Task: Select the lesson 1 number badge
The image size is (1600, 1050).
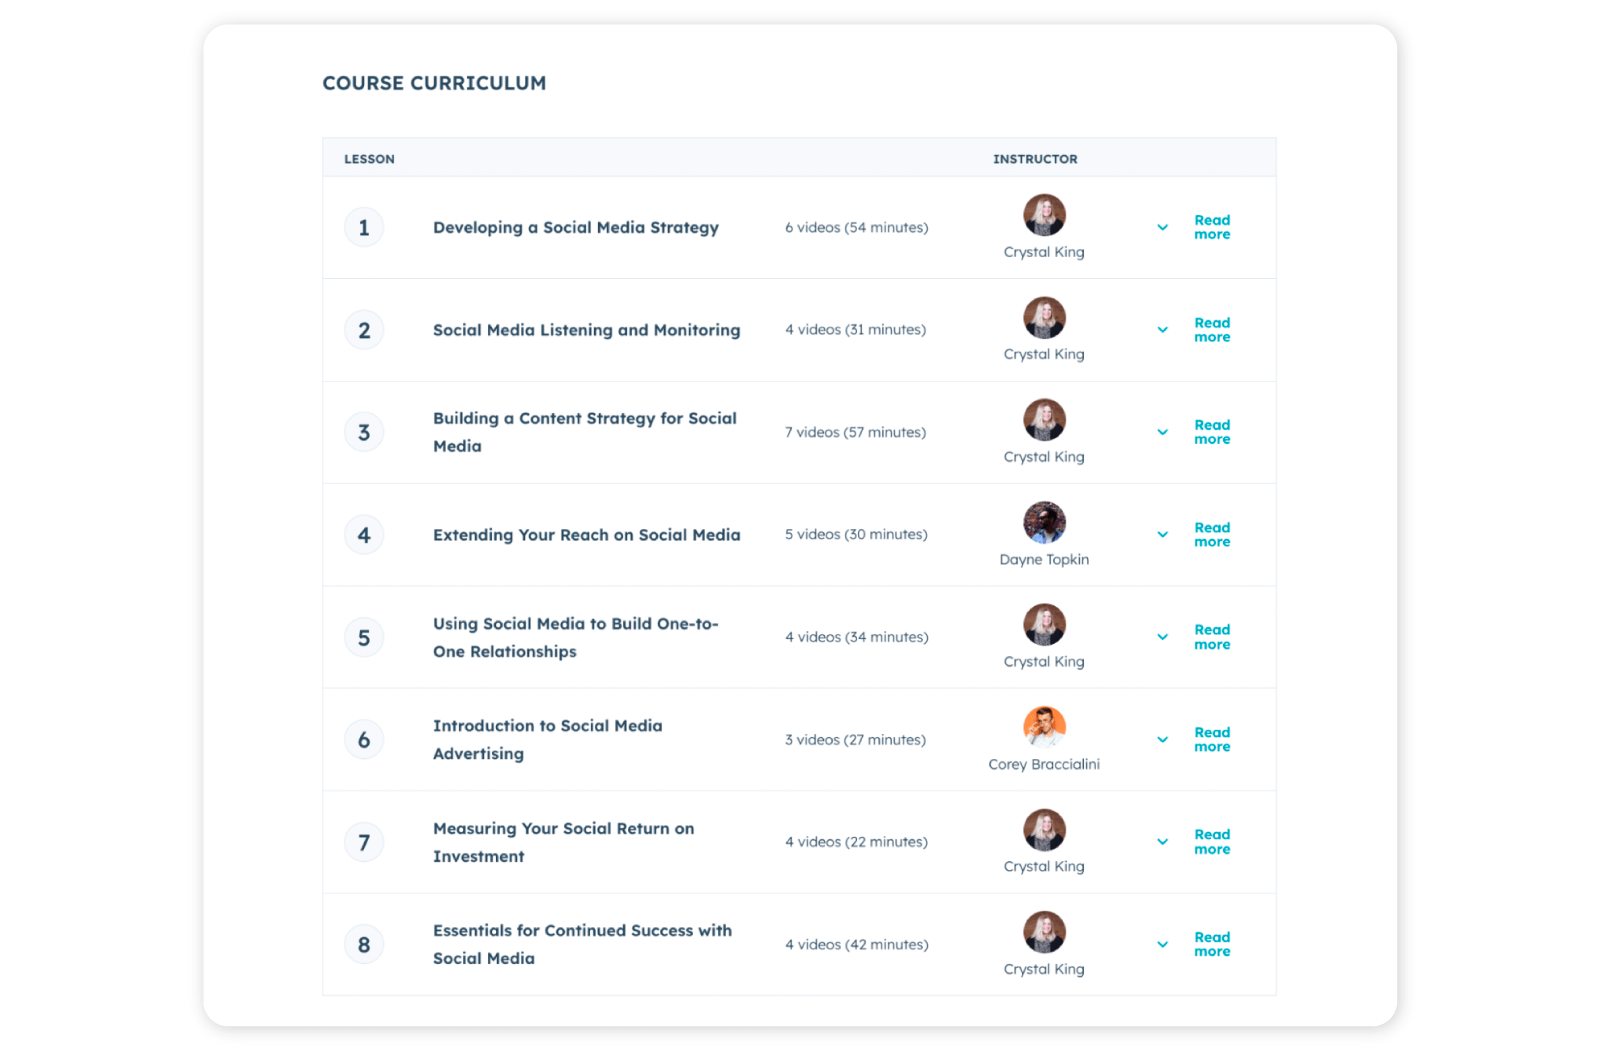Action: click(x=364, y=227)
